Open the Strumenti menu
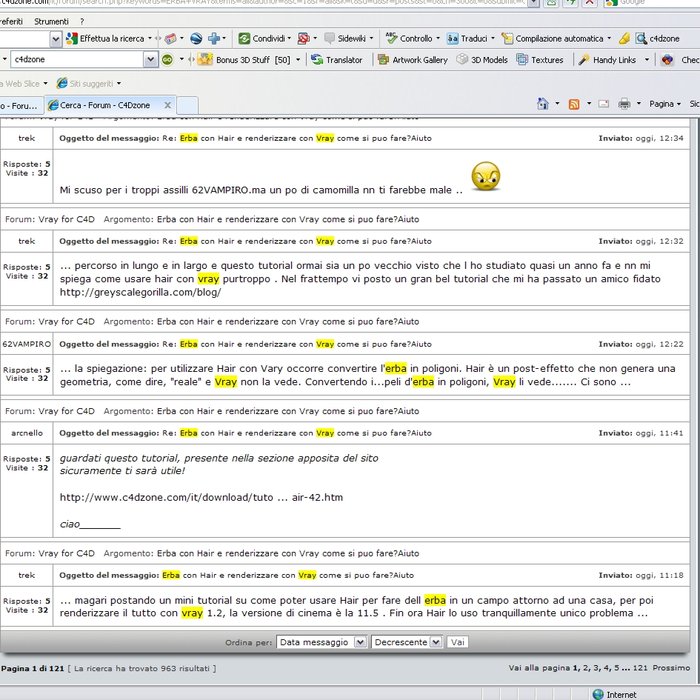The width and height of the screenshot is (700, 700). (x=51, y=21)
